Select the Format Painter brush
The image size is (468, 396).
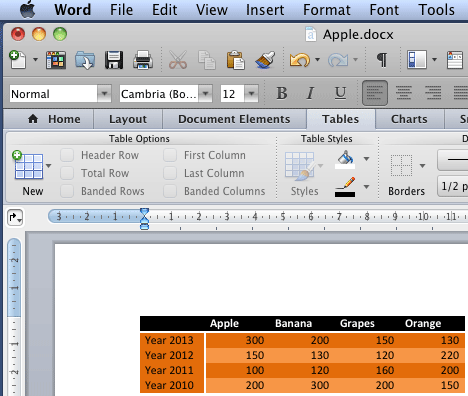tap(265, 60)
